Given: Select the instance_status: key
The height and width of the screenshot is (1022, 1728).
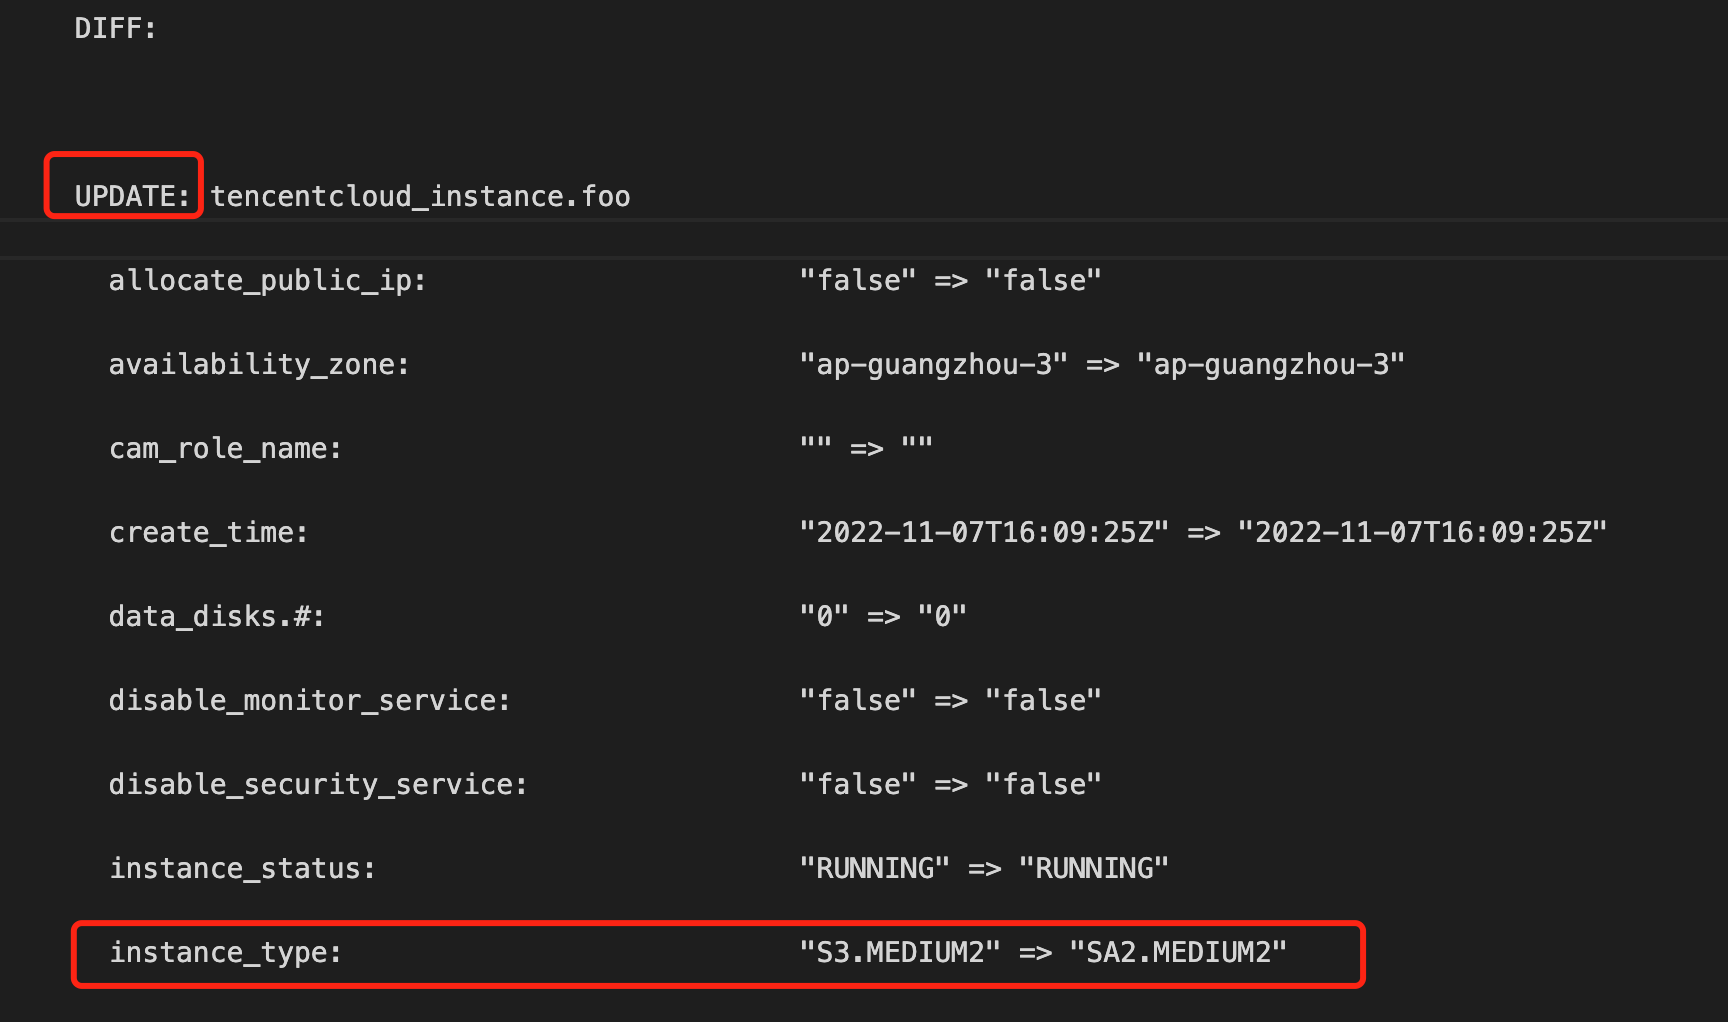Looking at the screenshot, I should pos(242,868).
